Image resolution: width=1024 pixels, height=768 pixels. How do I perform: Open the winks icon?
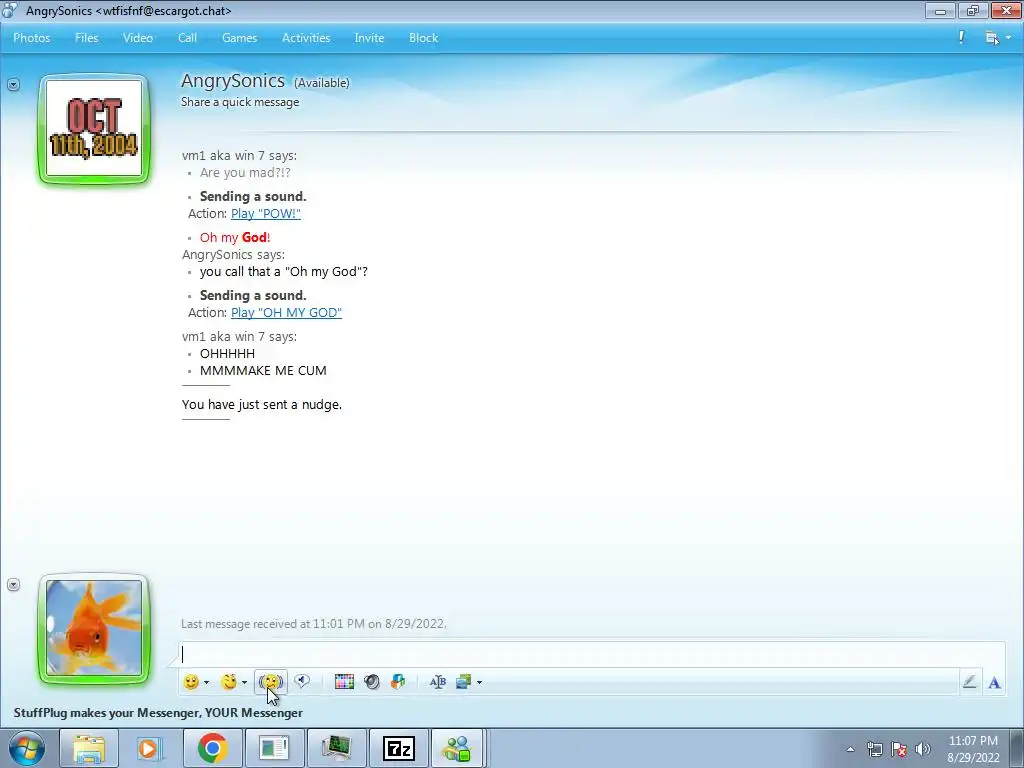pyautogui.click(x=229, y=682)
